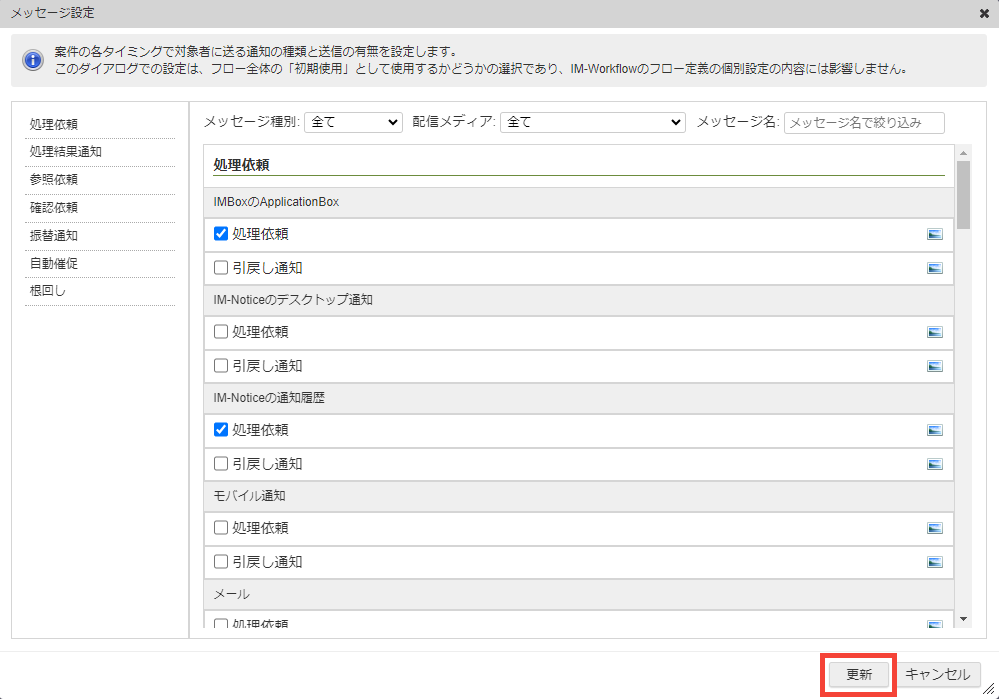The image size is (999, 699).
Task: Click the scrollbar down arrow in message list
Action: pos(963,619)
